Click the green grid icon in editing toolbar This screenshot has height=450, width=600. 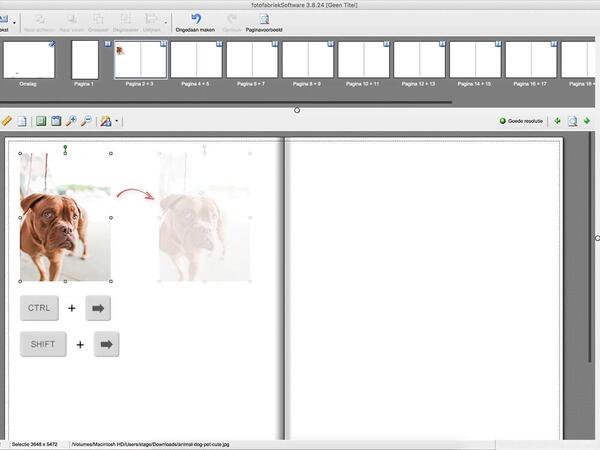tap(41, 121)
